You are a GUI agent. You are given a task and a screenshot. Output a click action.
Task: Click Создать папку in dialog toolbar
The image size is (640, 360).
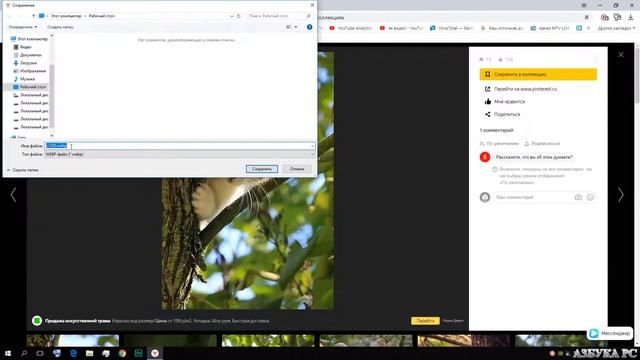(60, 27)
